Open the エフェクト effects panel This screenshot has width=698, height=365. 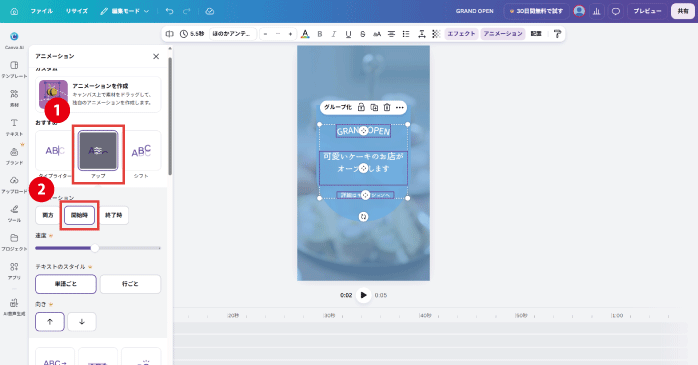click(x=461, y=34)
